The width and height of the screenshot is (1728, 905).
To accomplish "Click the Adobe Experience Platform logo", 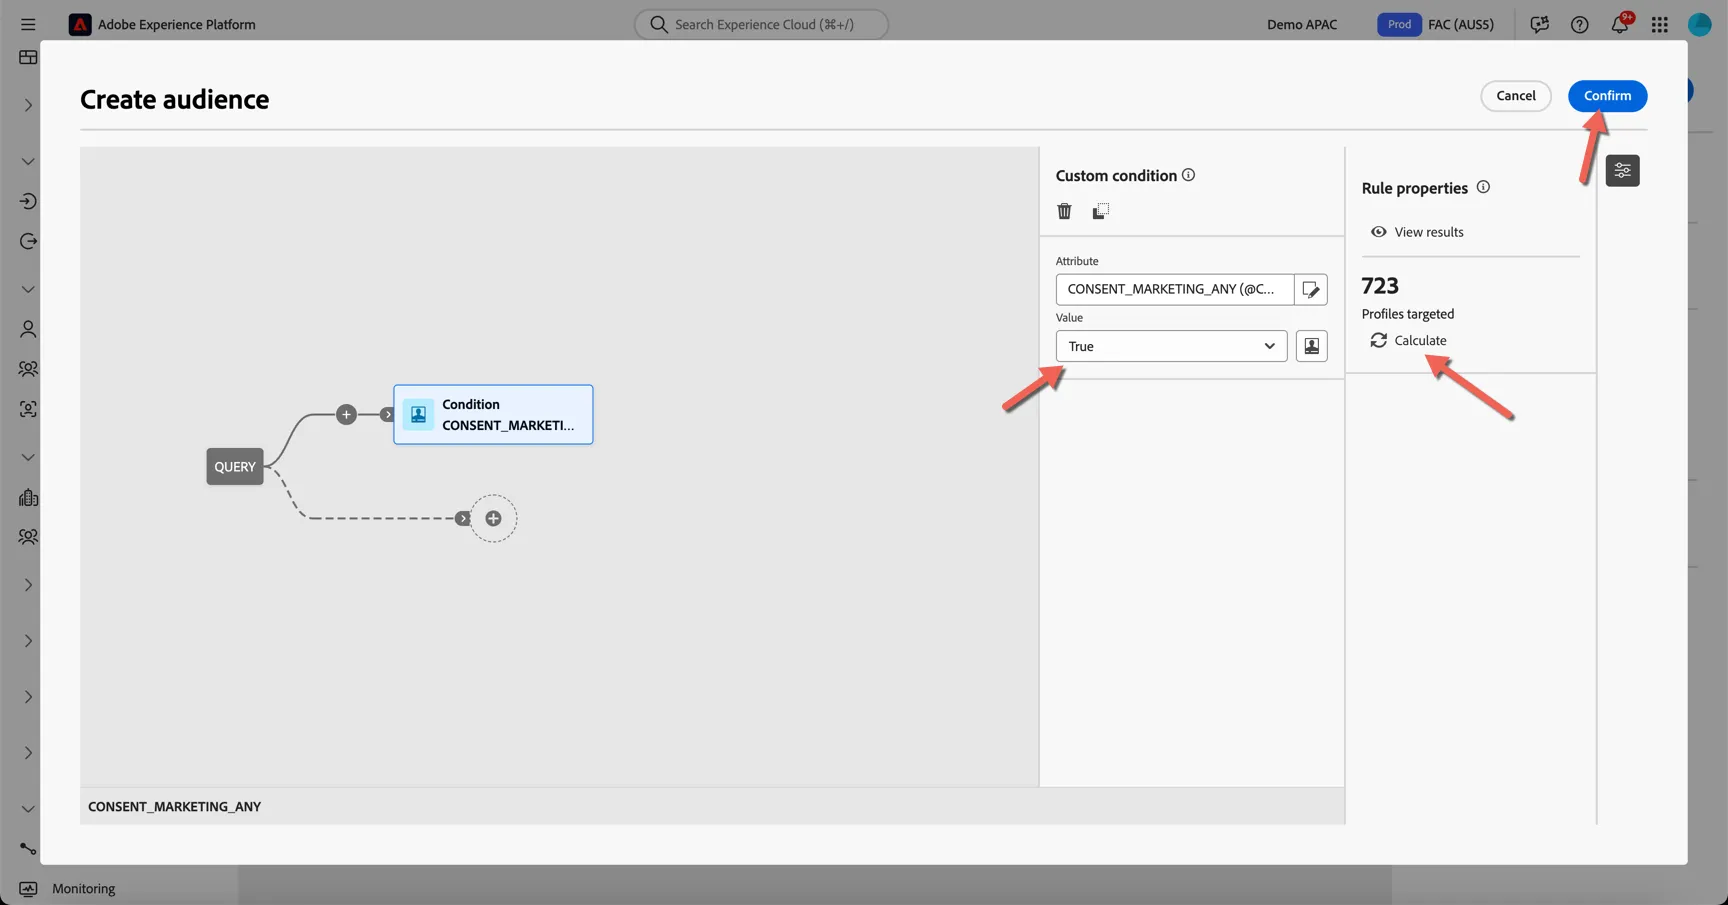I will (80, 24).
